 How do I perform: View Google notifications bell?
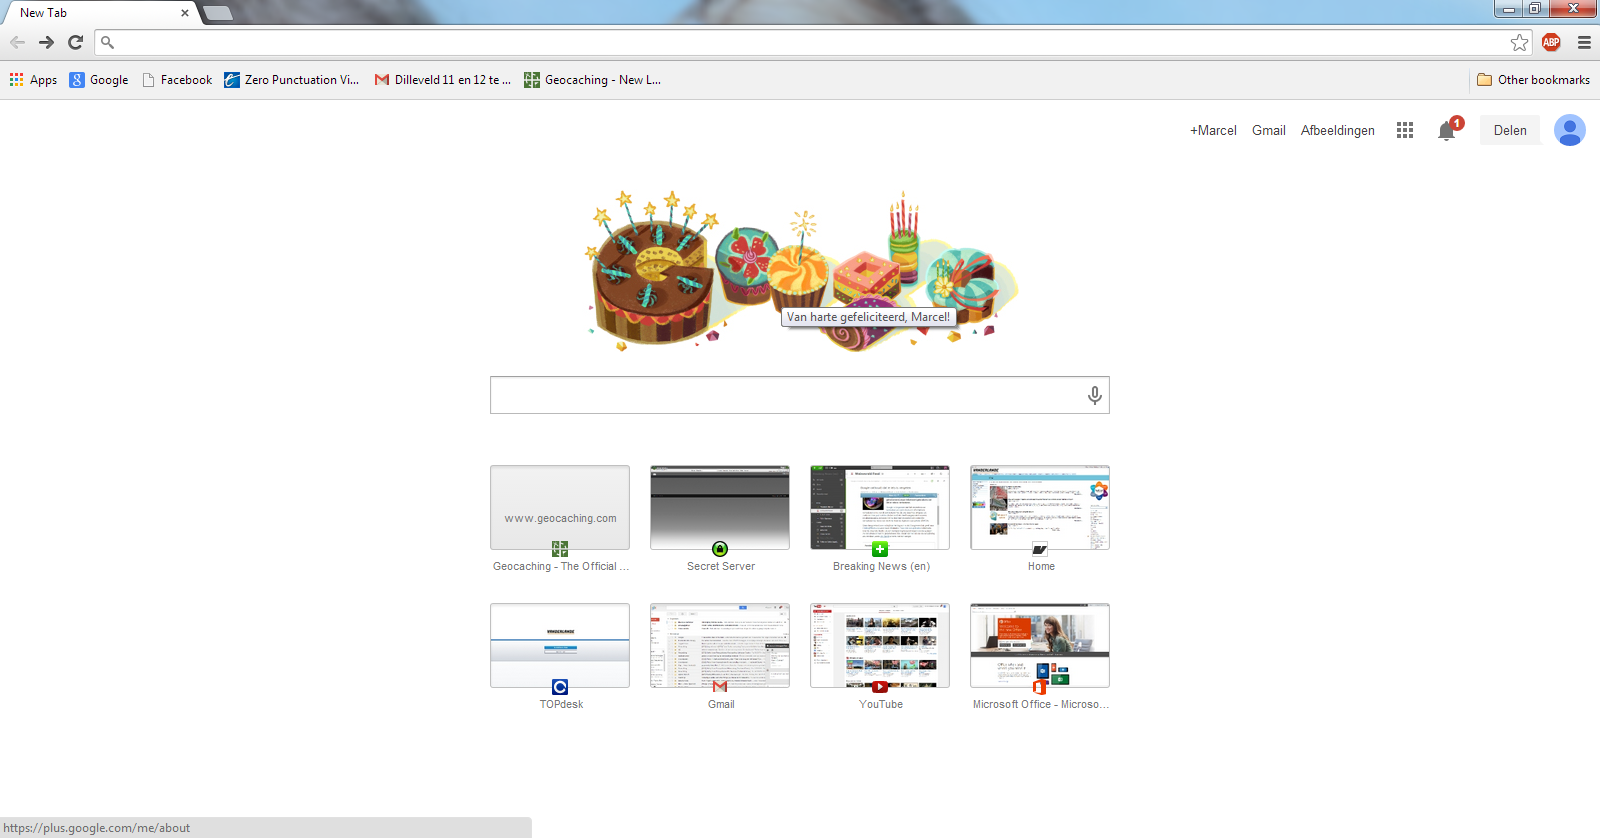[x=1446, y=131]
